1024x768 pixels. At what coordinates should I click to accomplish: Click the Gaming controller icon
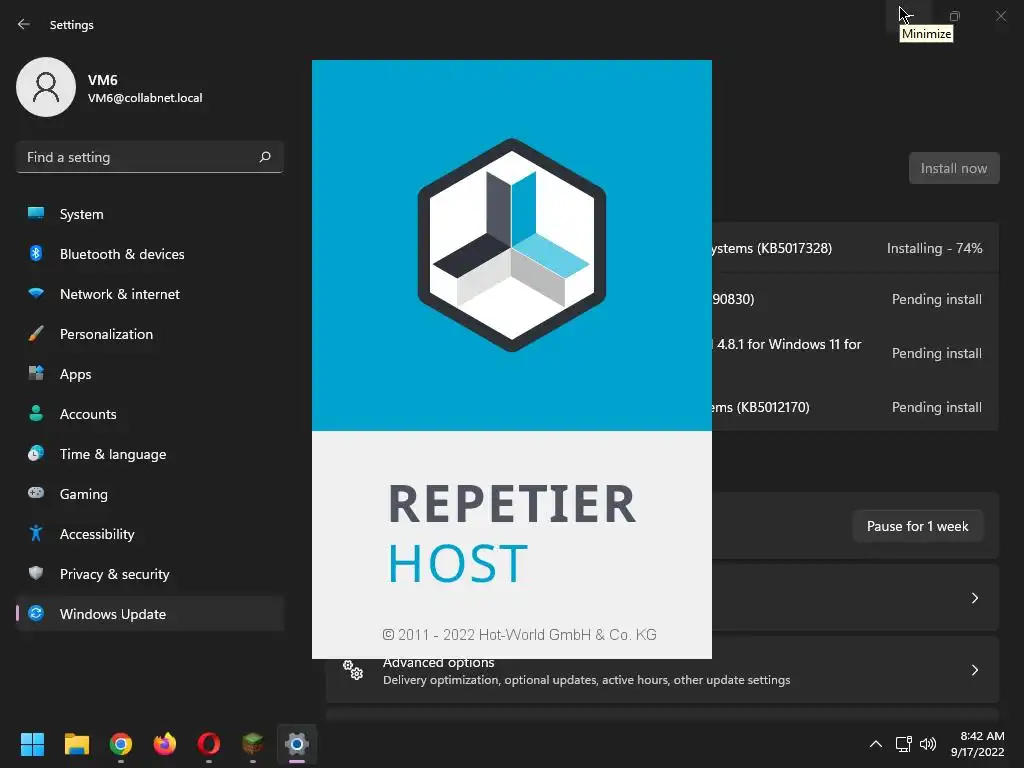pos(36,492)
